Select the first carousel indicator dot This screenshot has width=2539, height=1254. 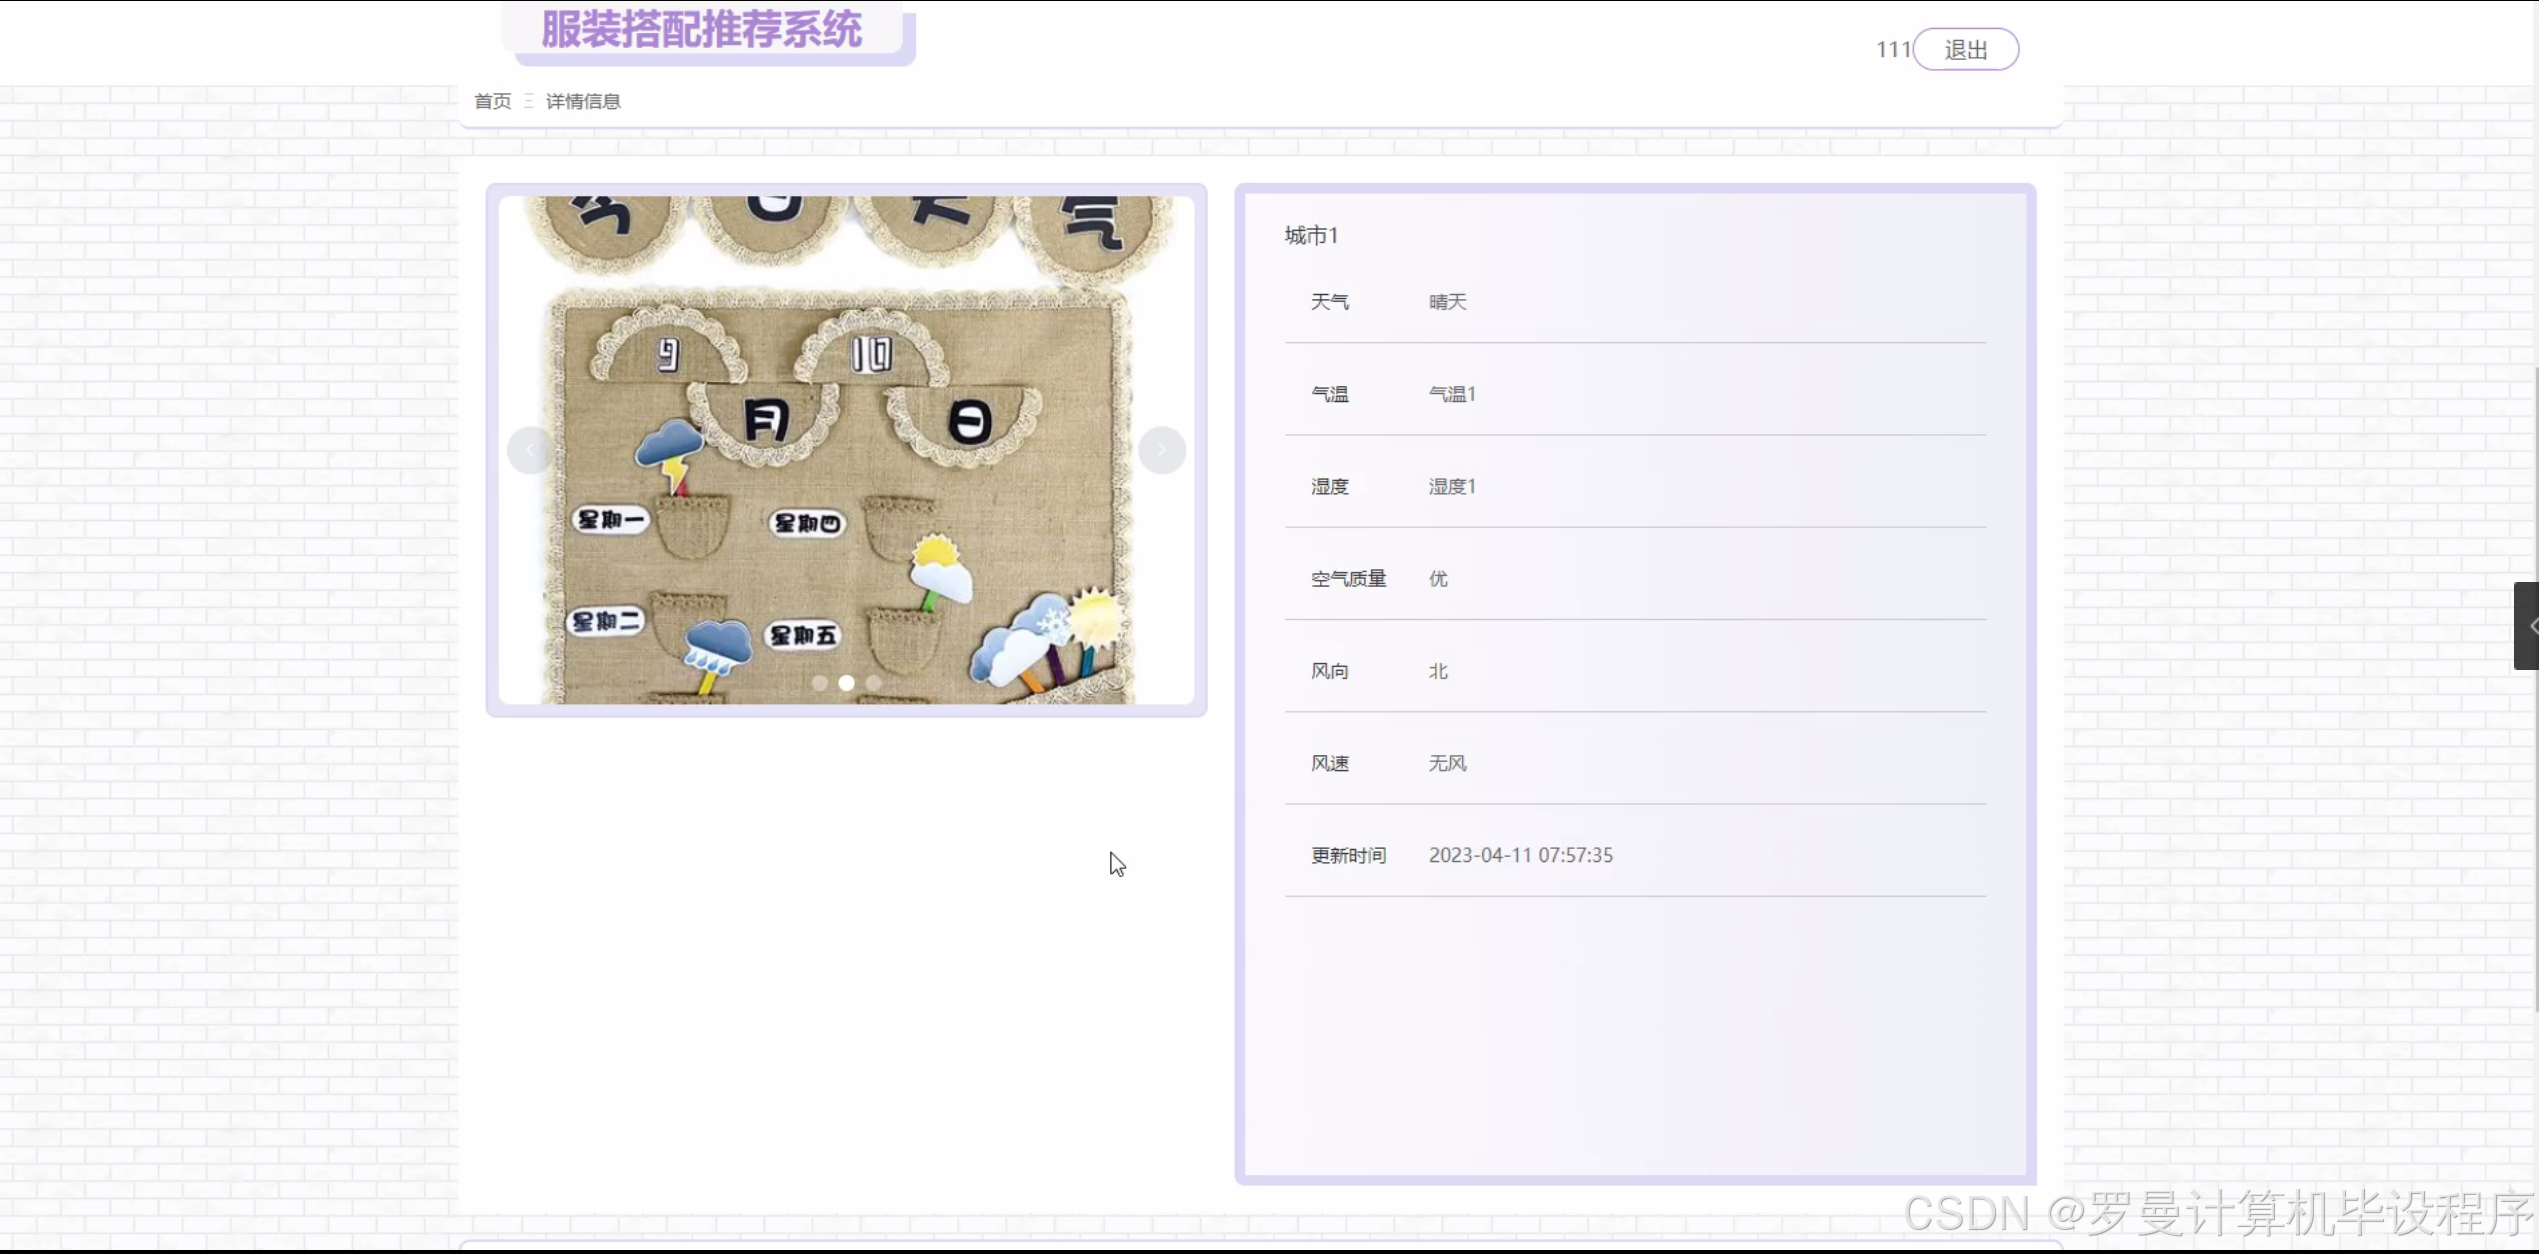coord(820,683)
